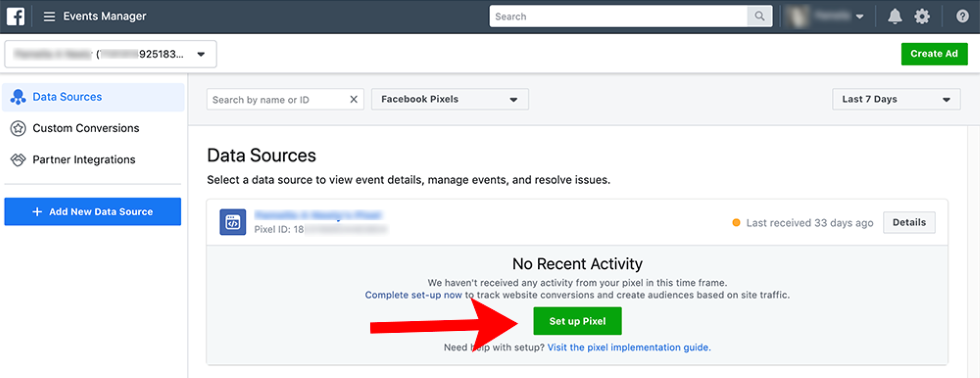Open the settings gear icon

[922, 17]
